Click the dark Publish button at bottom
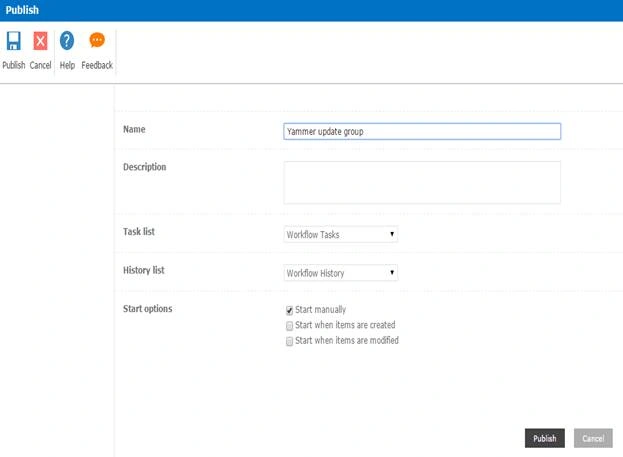This screenshot has height=457, width=623. coord(544,438)
